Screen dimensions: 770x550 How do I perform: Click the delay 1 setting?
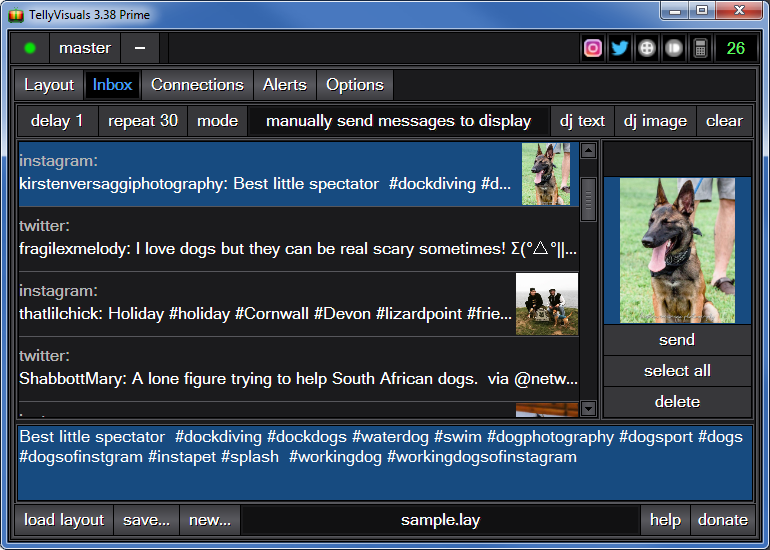point(57,121)
